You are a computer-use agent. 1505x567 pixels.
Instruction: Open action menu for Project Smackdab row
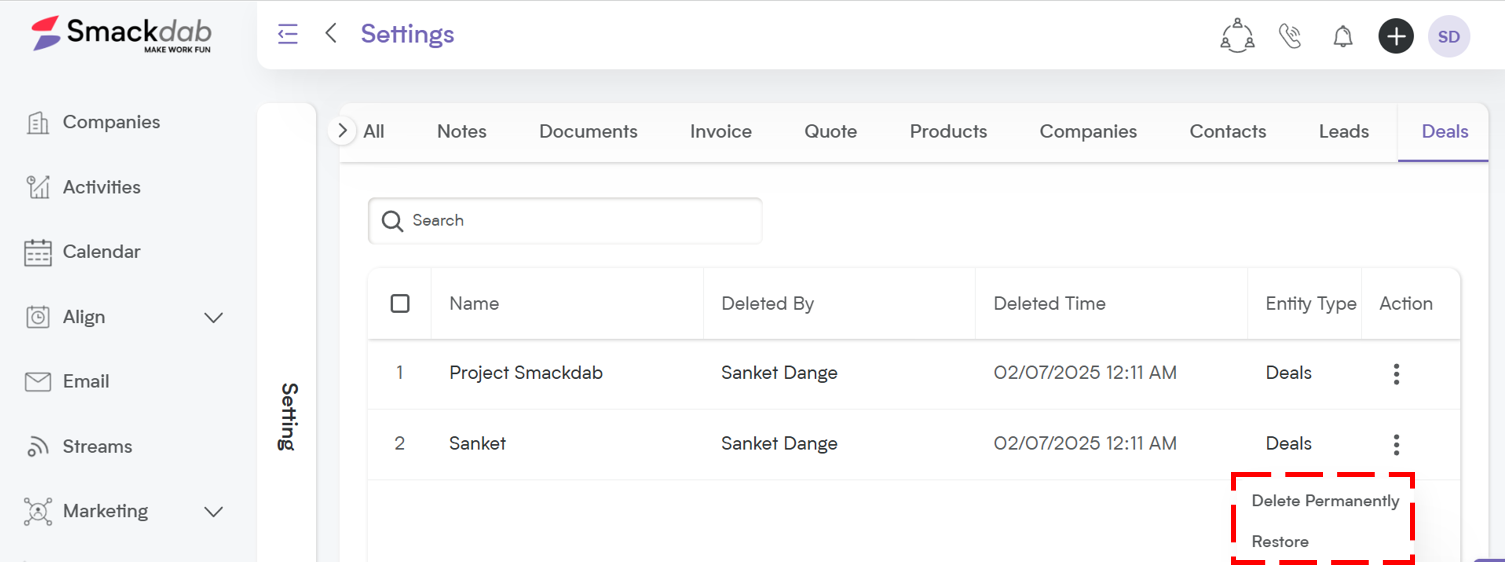point(1396,374)
